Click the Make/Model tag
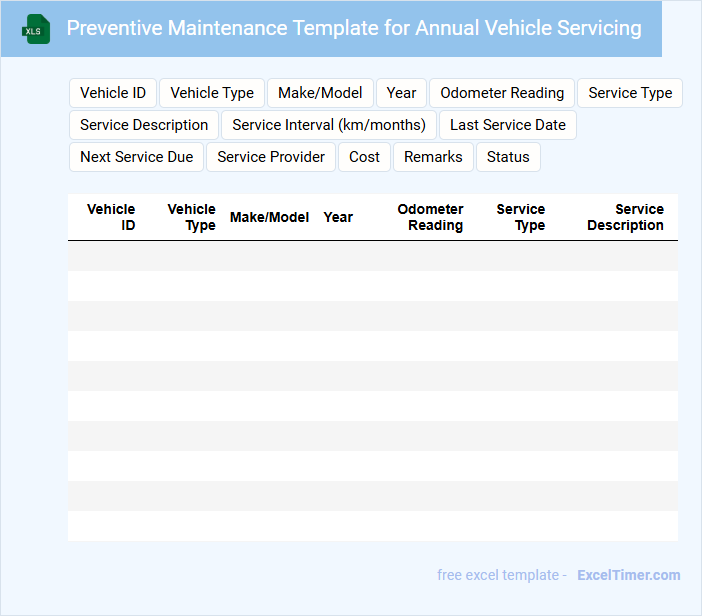702x616 pixels. point(320,93)
